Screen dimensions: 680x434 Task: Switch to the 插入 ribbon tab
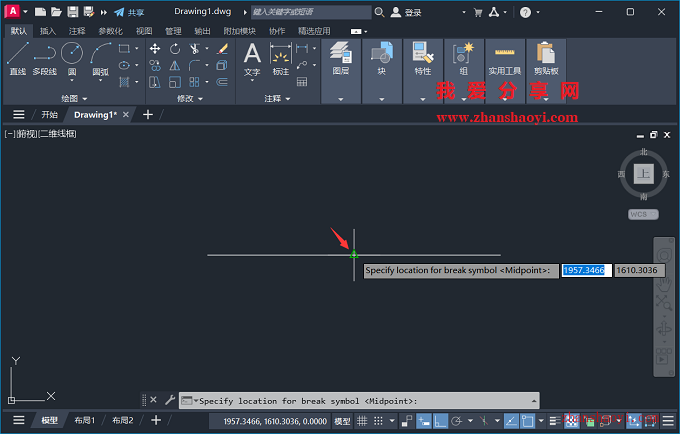click(48, 31)
